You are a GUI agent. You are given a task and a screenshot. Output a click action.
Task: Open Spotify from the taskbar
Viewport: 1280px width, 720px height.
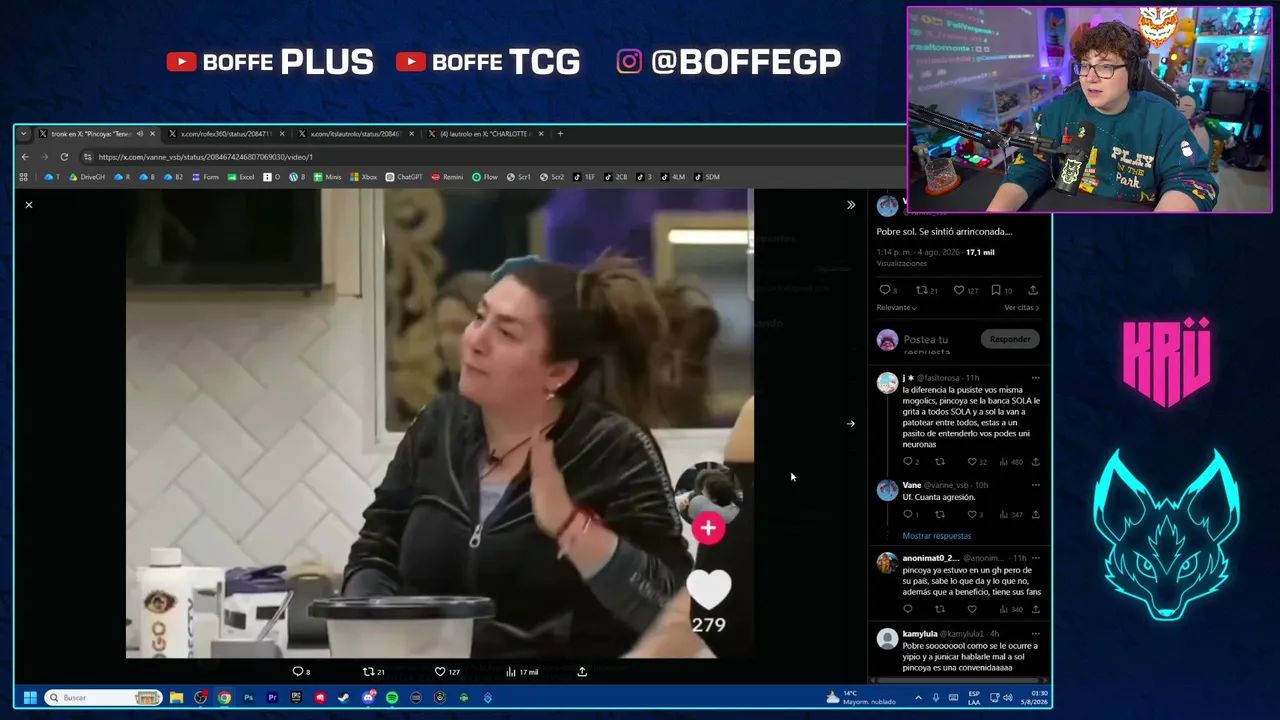tap(392, 698)
